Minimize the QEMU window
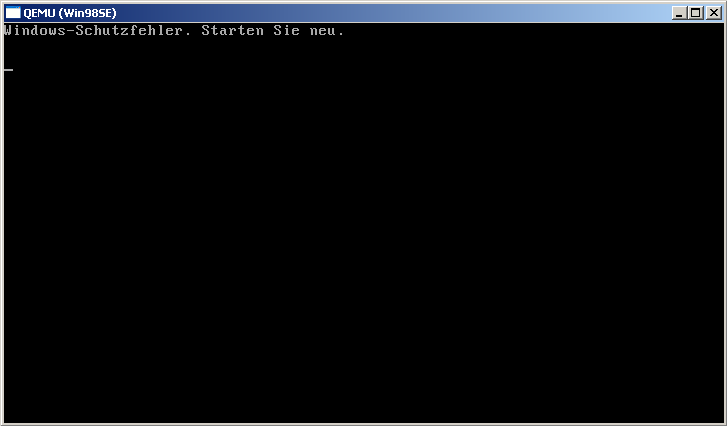Viewport: 727px width, 426px height. coord(679,13)
